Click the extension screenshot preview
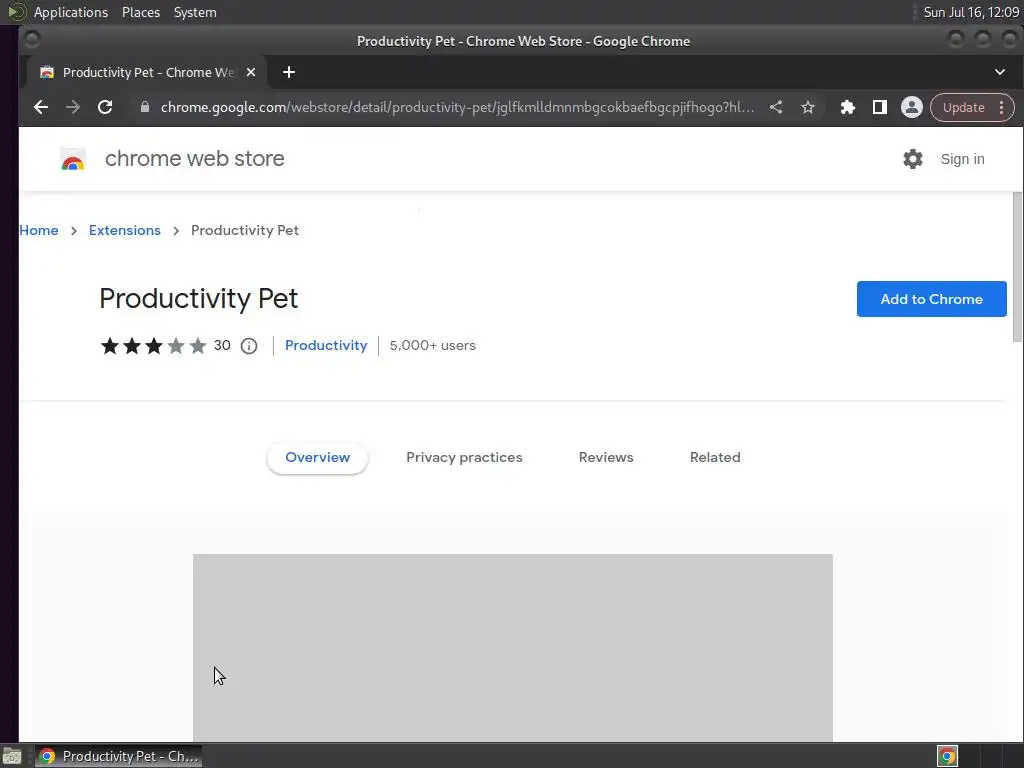The height and width of the screenshot is (768, 1024). 513,648
